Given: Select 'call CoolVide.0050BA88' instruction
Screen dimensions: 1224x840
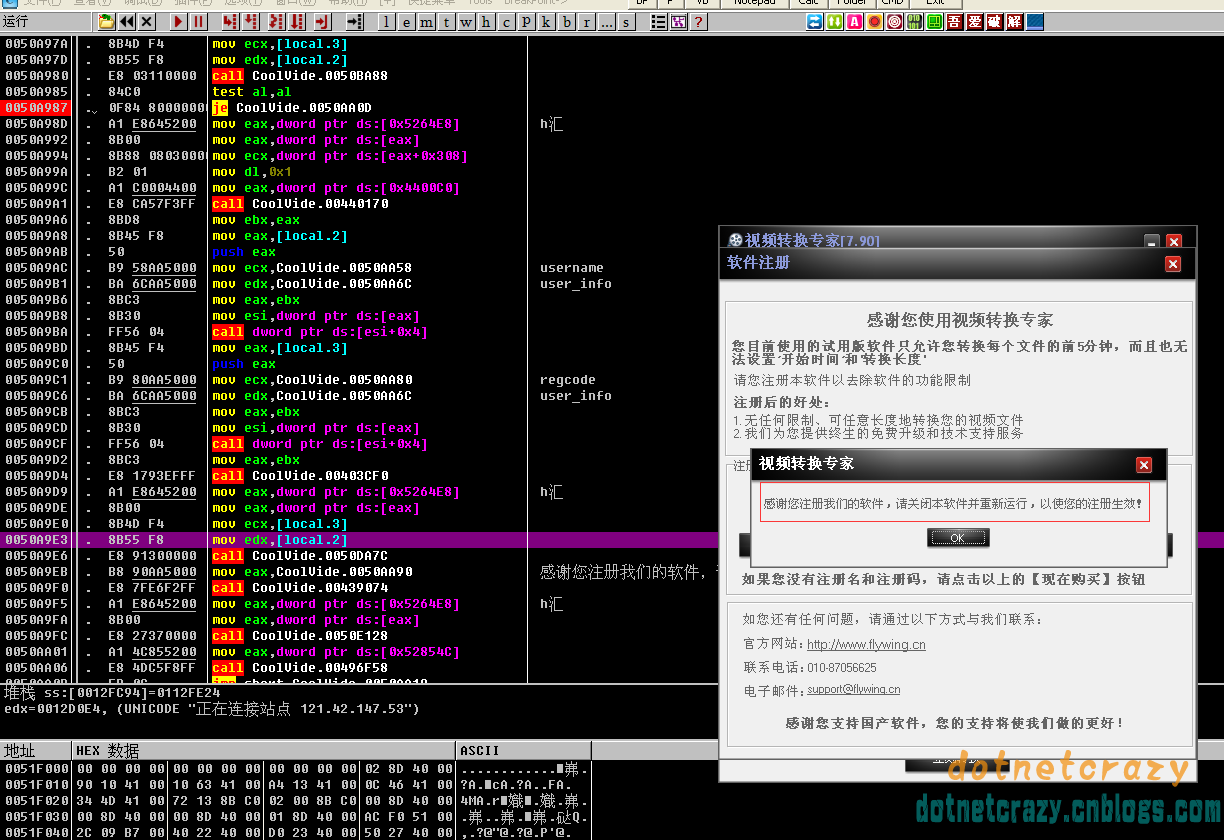Looking at the screenshot, I should click(300, 76).
